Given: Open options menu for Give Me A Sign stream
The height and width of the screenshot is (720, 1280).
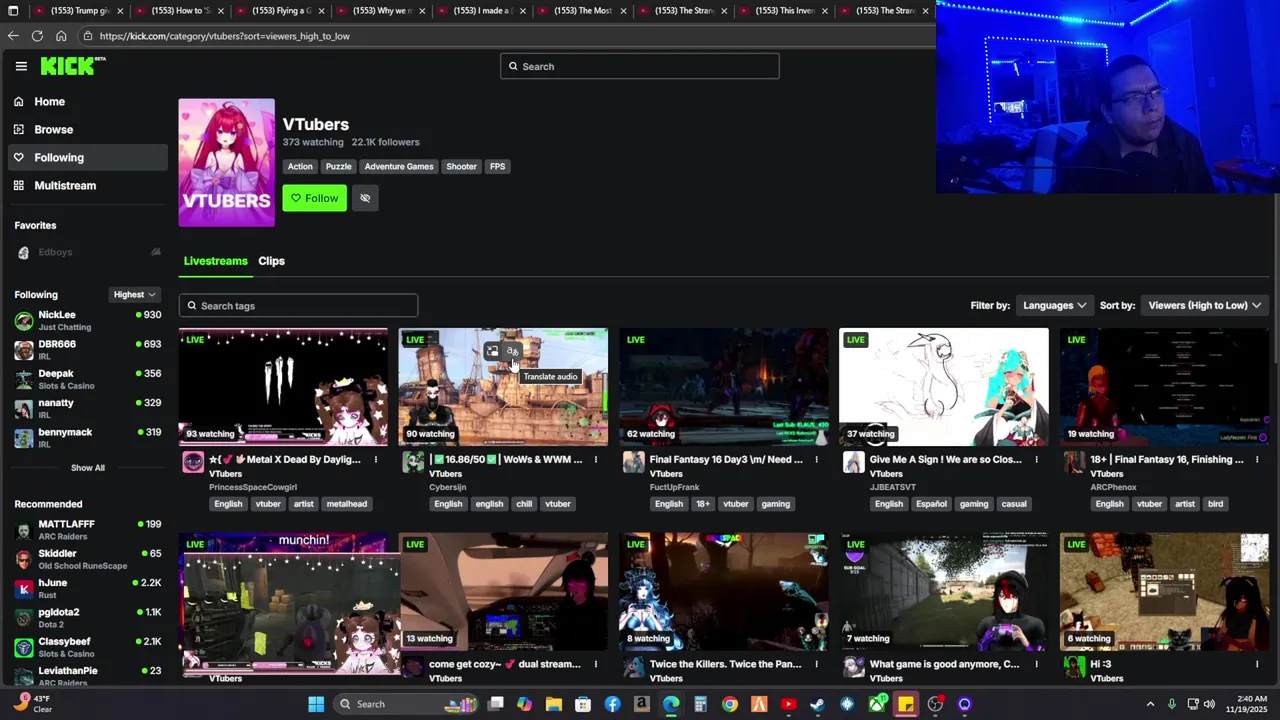Looking at the screenshot, I should coord(1036,460).
